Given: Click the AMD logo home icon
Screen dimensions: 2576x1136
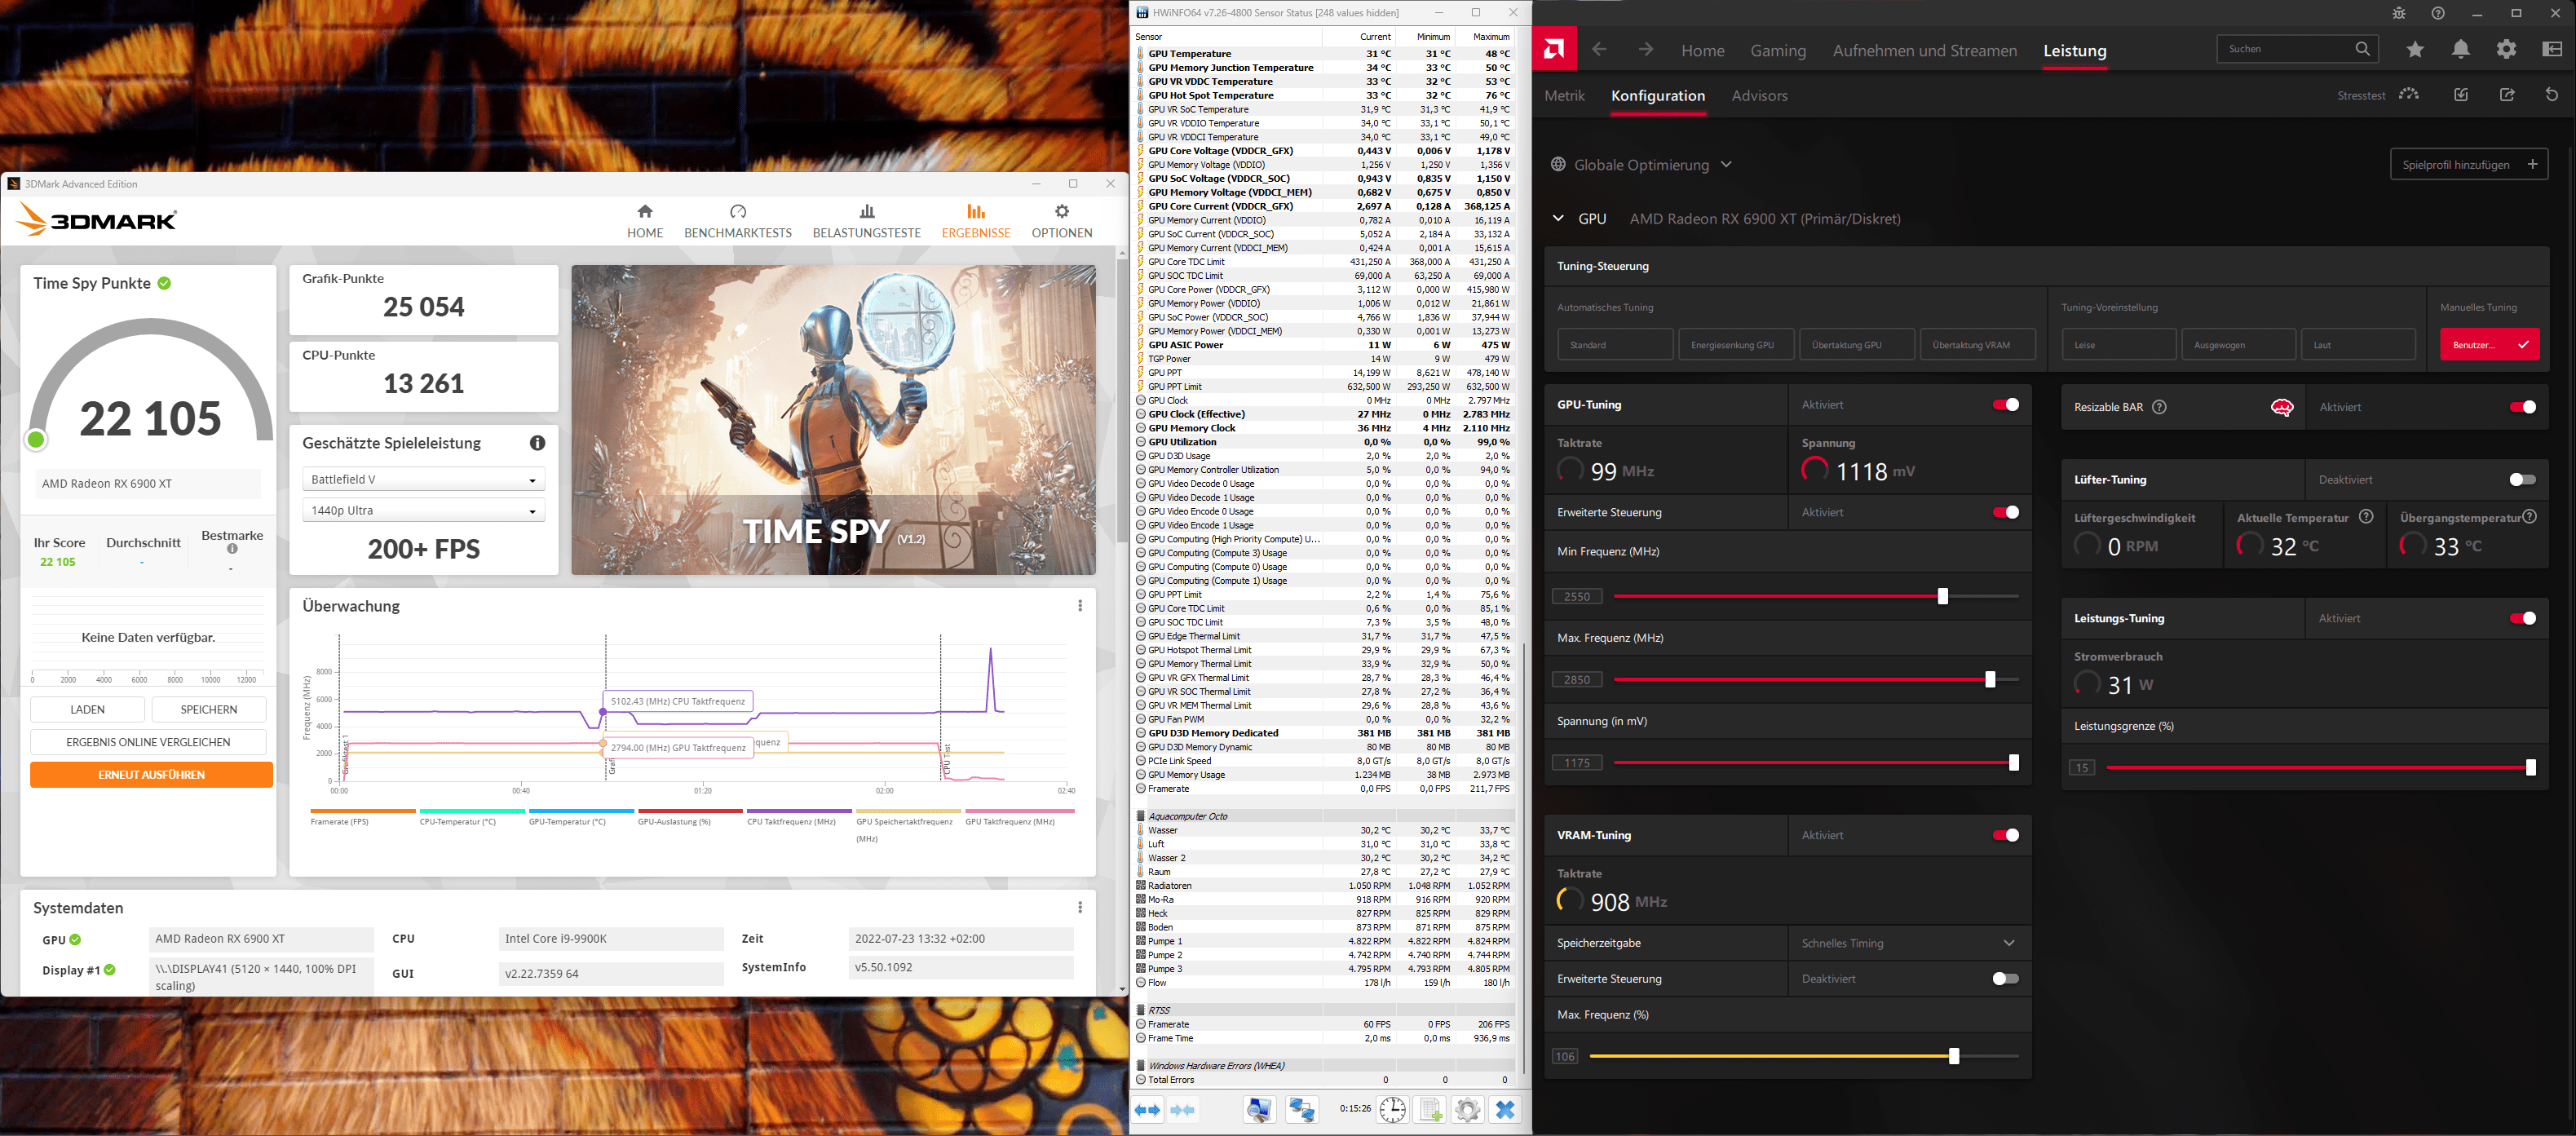Looking at the screenshot, I should pyautogui.click(x=1554, y=49).
